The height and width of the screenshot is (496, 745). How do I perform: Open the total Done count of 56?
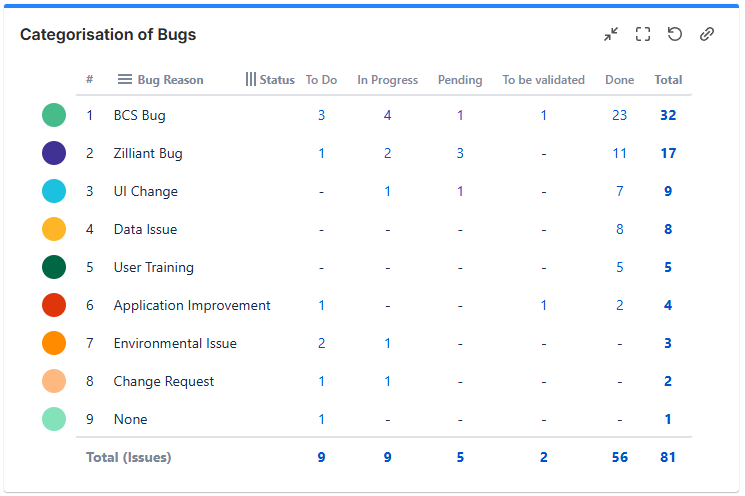pos(619,457)
